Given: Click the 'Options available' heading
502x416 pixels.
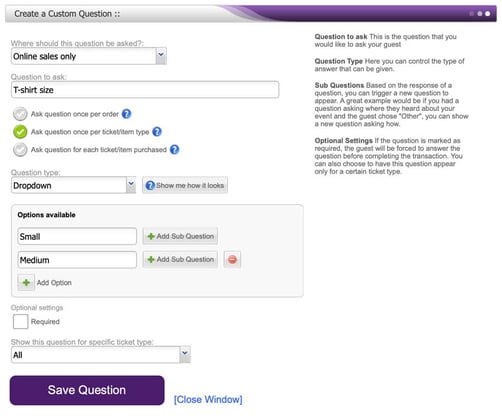Looking at the screenshot, I should [x=46, y=215].
